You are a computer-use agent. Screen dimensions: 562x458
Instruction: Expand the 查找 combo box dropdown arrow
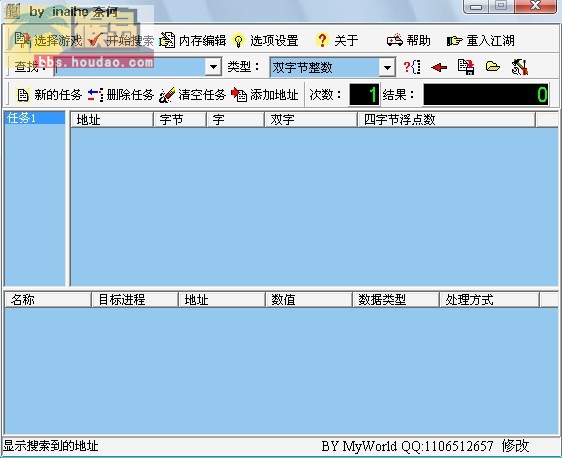213,67
